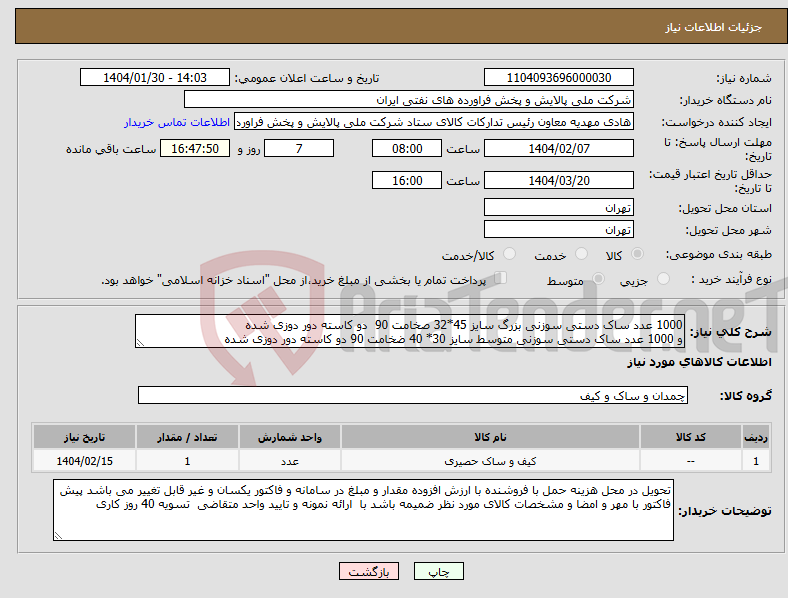
Task: Click the تعداد / مقدار column header
Action: click(x=187, y=437)
